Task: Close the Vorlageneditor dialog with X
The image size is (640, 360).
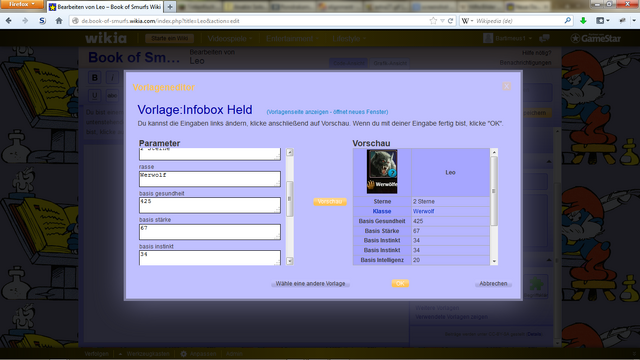Action: pos(506,86)
